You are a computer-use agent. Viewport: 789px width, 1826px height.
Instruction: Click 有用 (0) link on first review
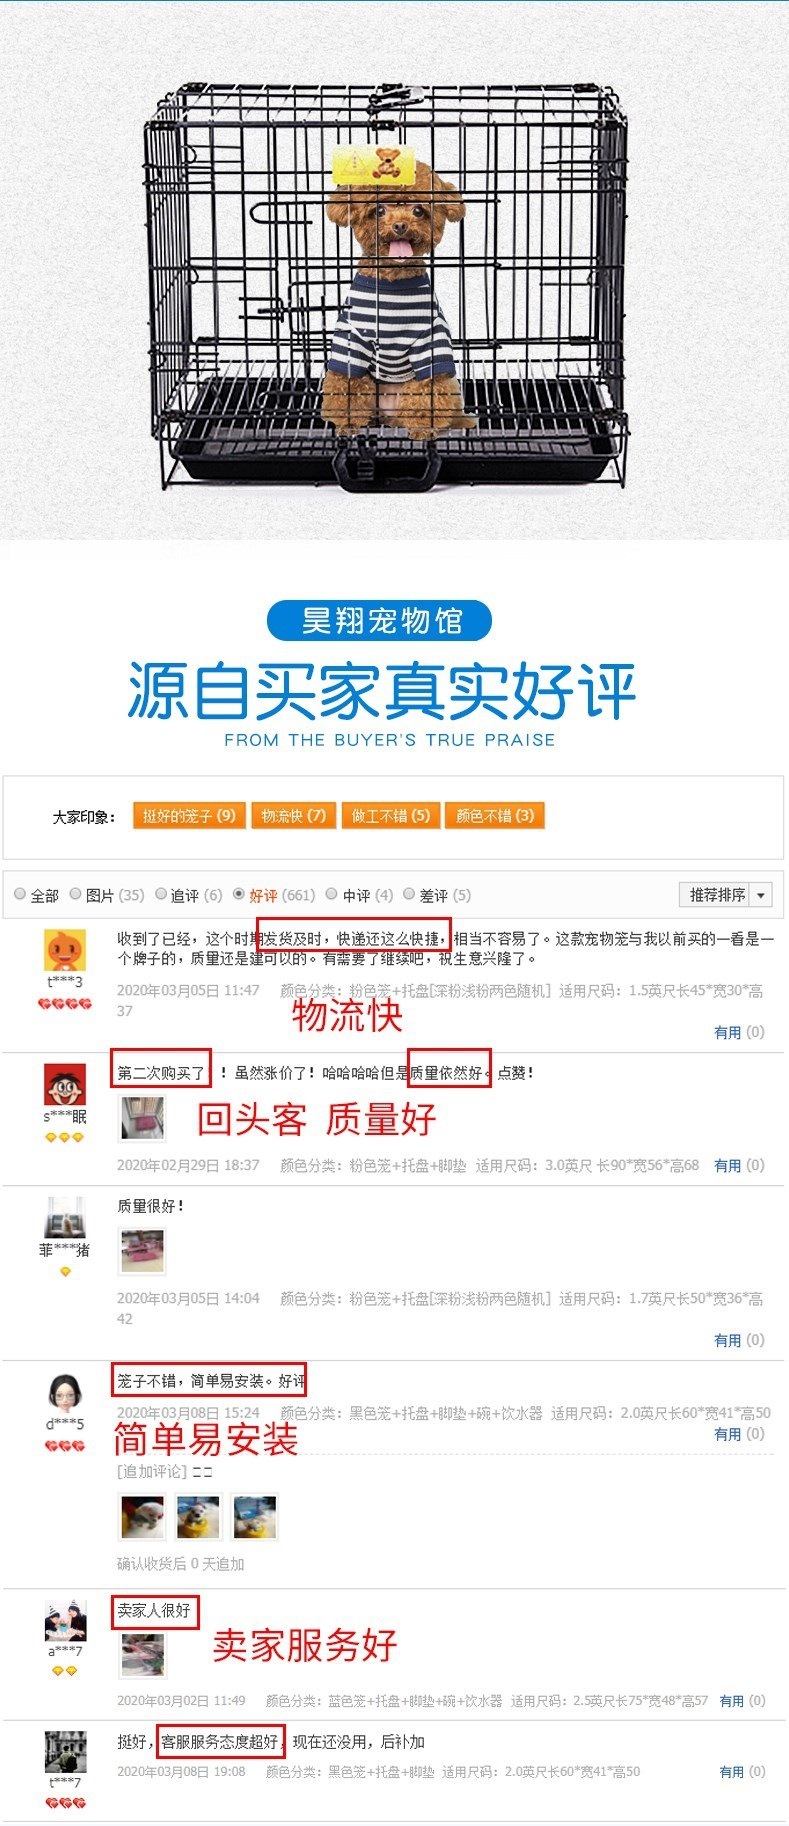coord(739,1032)
